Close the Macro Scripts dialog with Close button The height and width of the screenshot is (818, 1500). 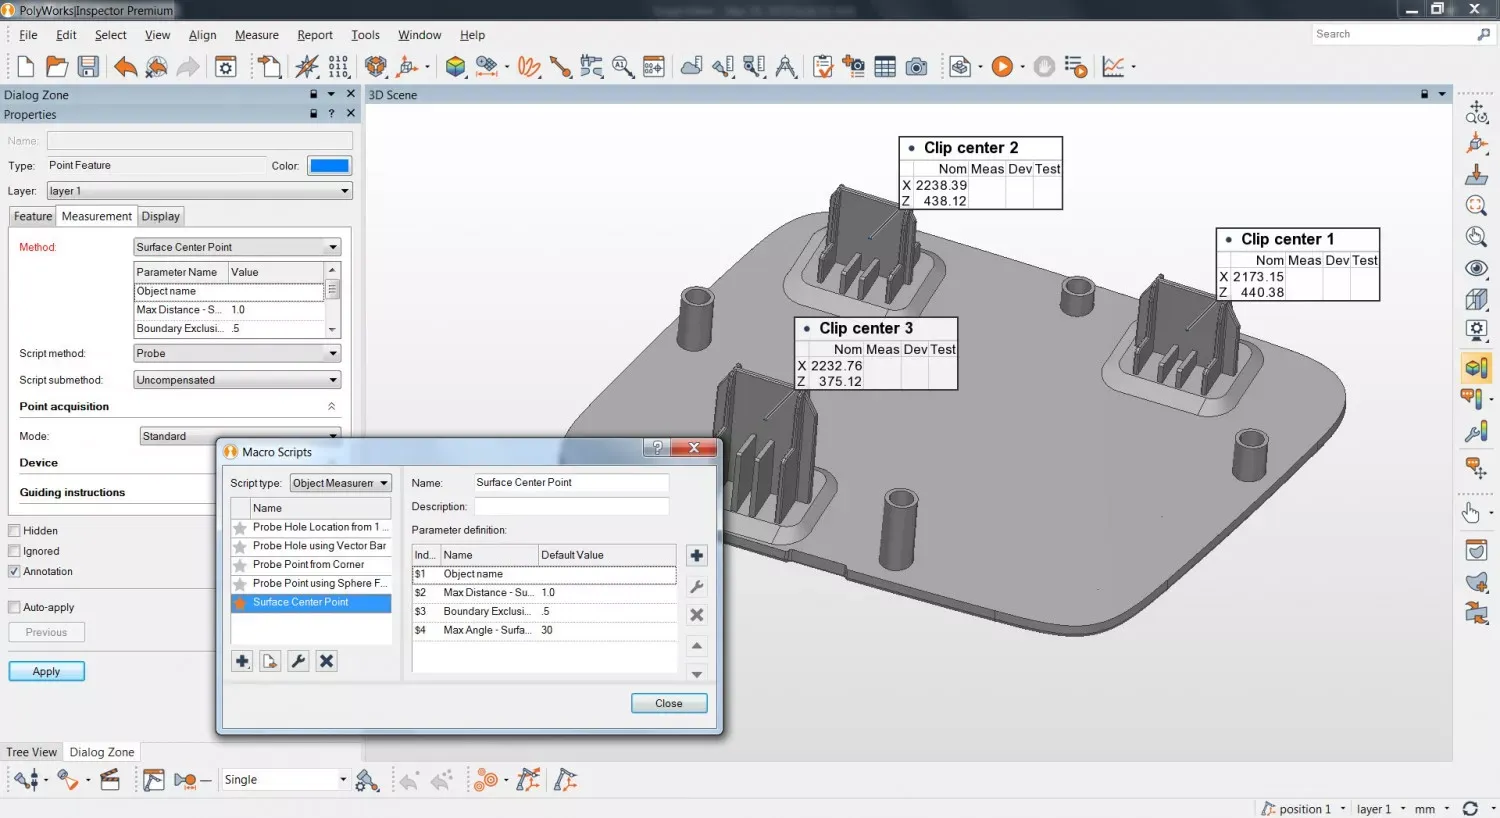coord(668,703)
